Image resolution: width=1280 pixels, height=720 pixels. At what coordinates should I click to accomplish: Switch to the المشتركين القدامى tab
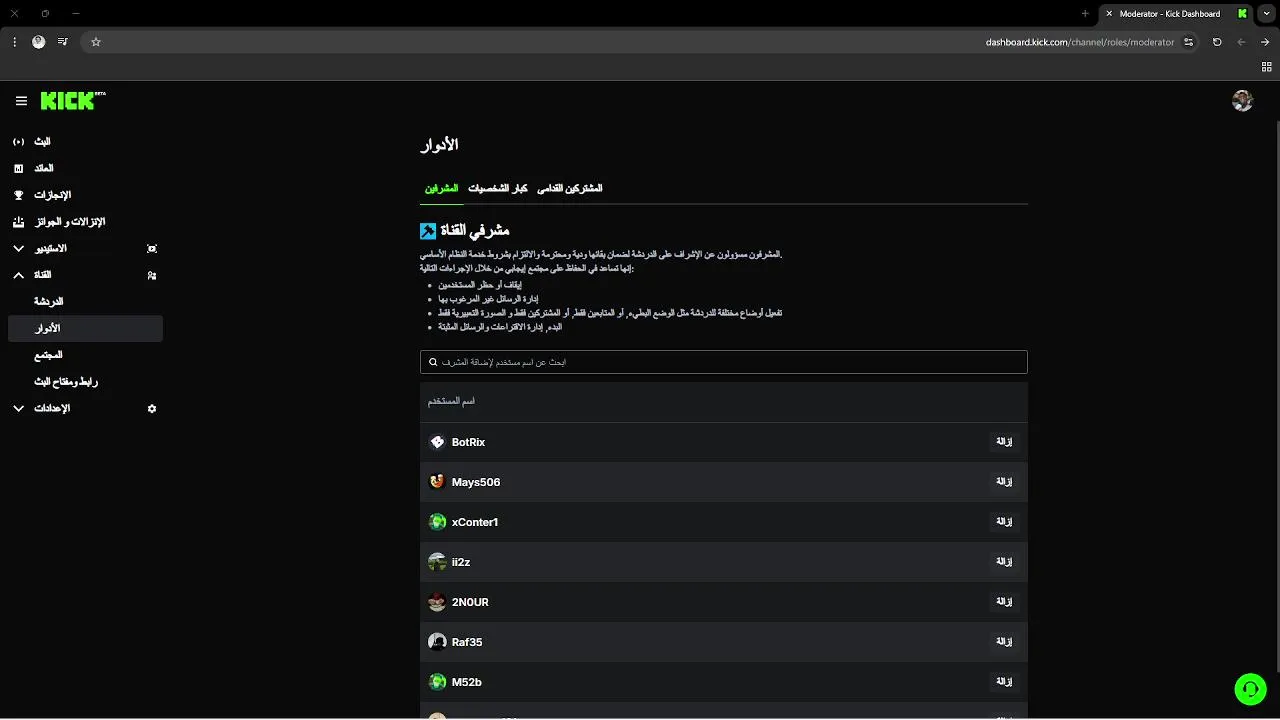(570, 189)
